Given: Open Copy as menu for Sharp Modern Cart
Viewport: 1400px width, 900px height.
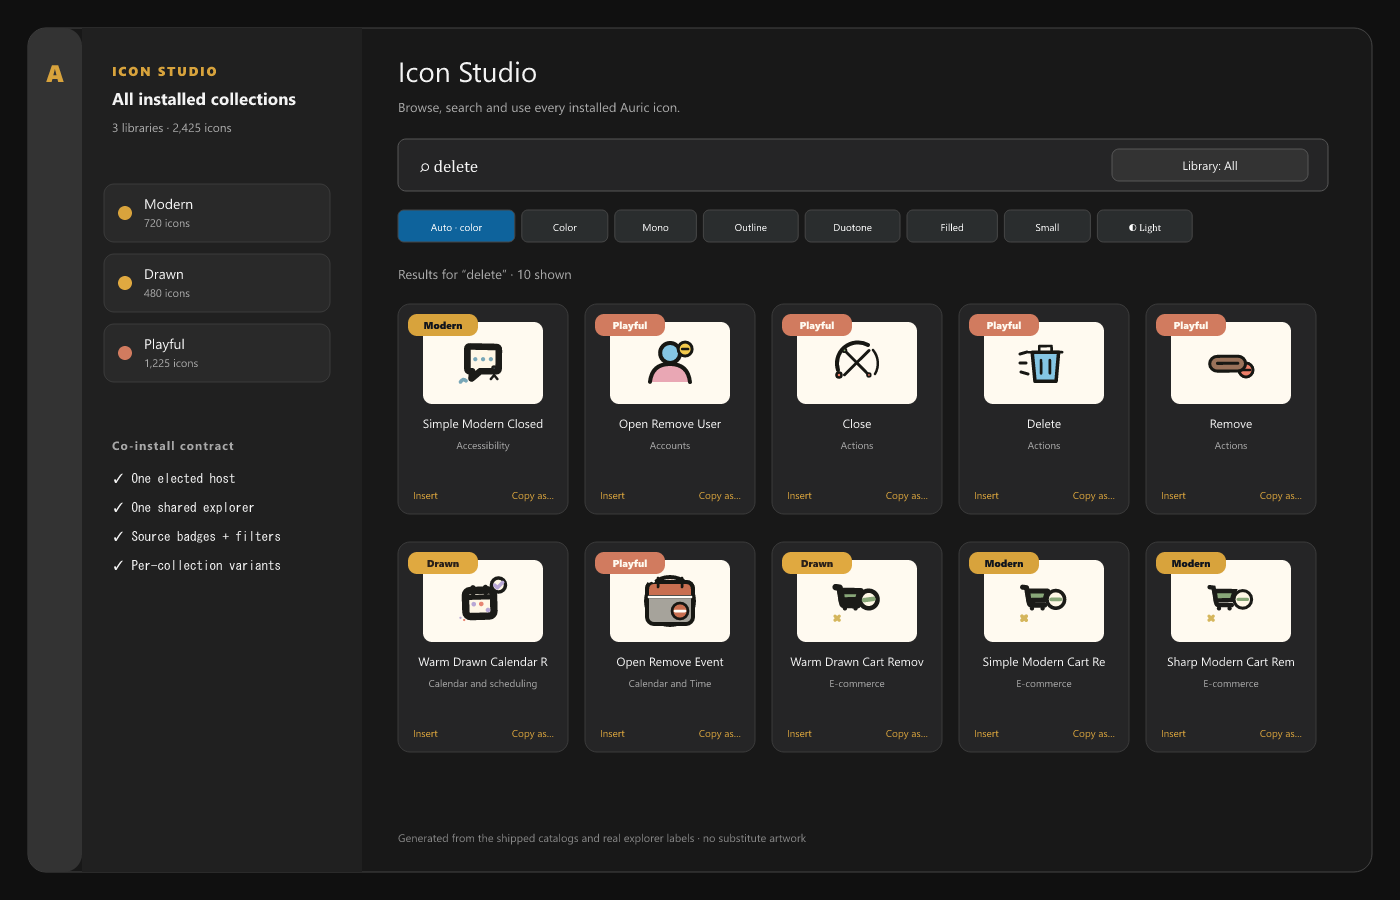Looking at the screenshot, I should 1280,734.
